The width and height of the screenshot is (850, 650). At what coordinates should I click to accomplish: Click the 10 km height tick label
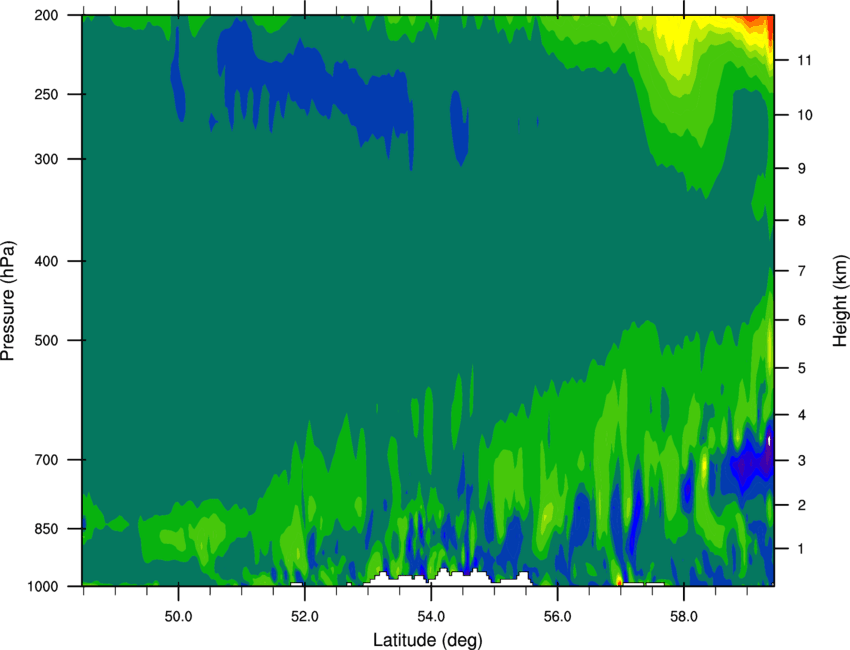pos(805,115)
